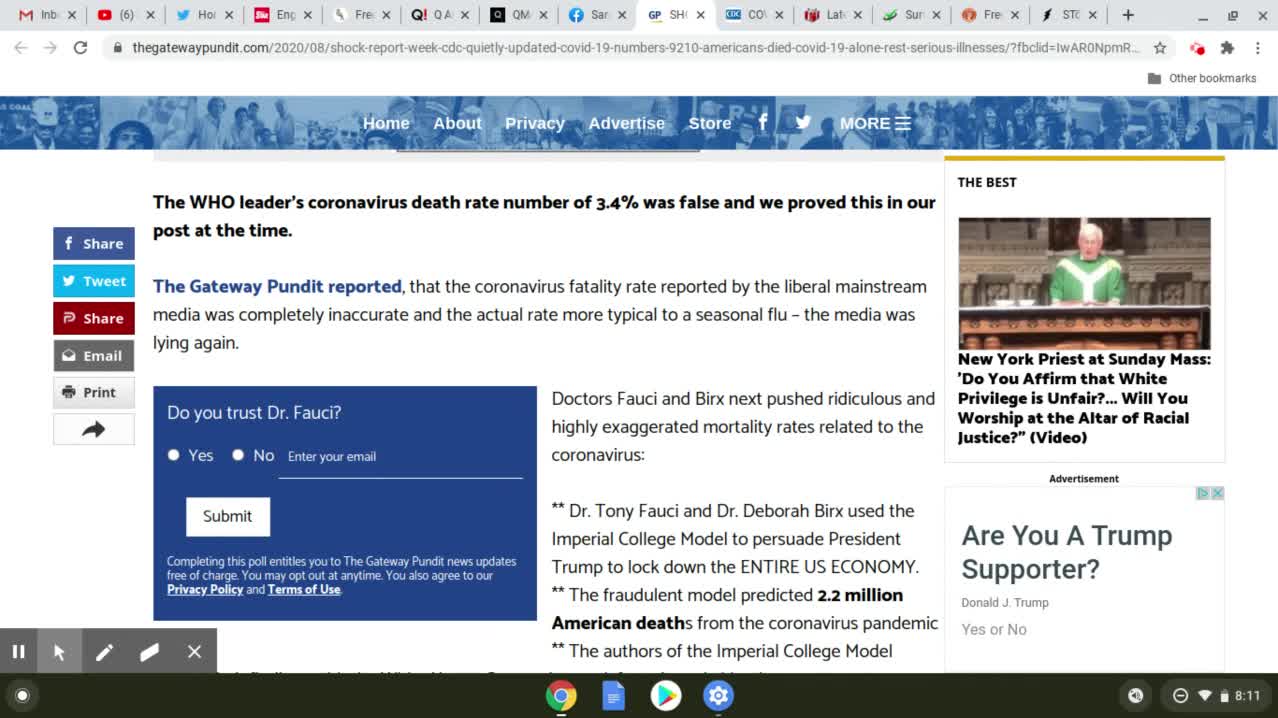Select the cursor pointer tool in recorder toolbar
1278x718 pixels.
59,652
